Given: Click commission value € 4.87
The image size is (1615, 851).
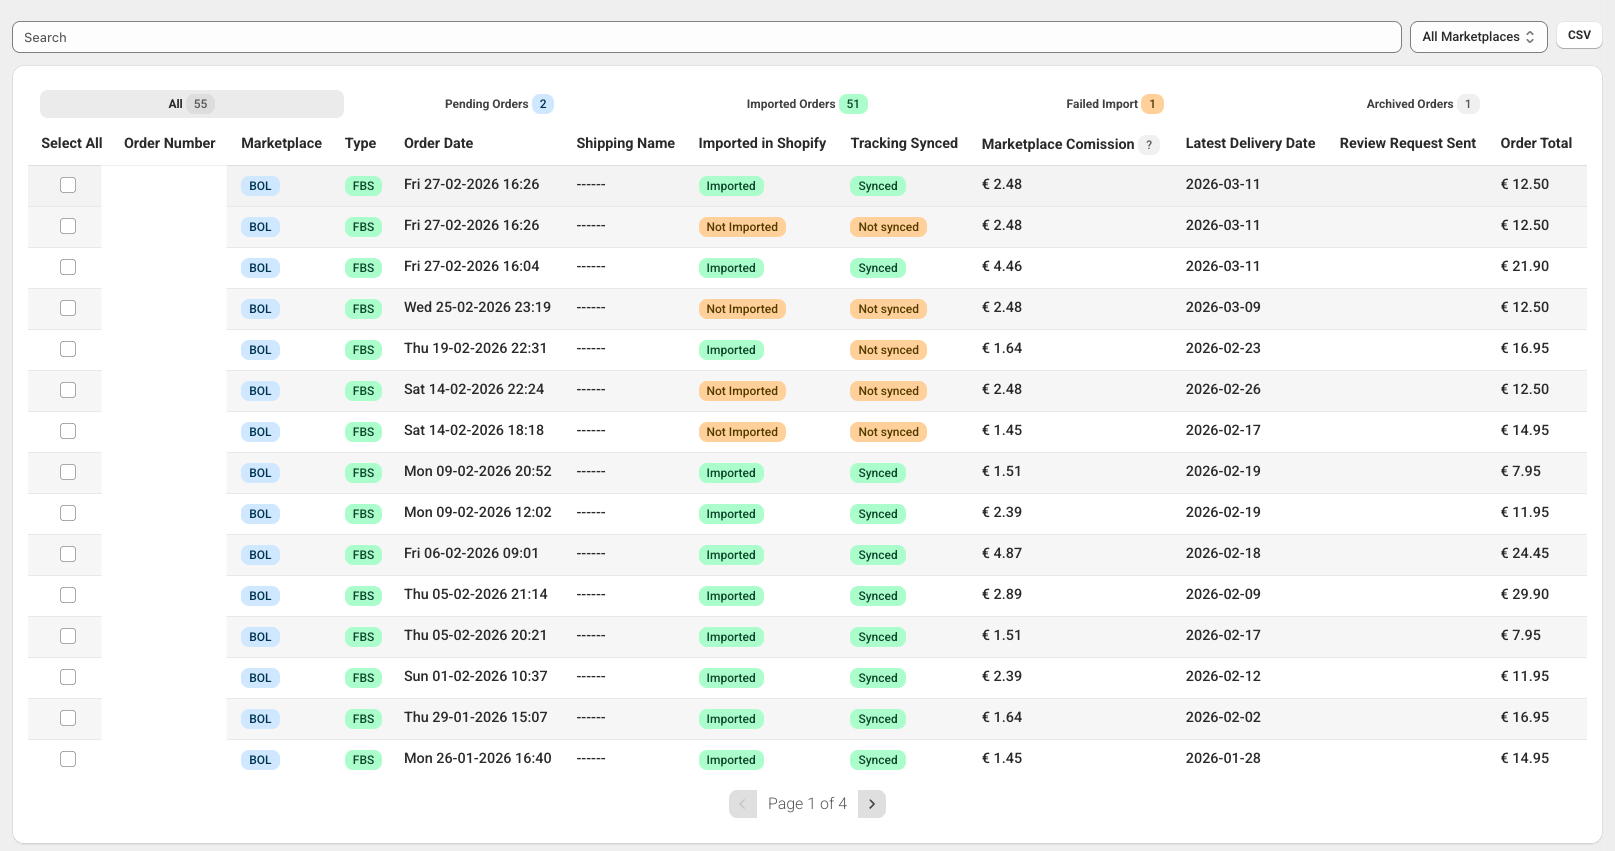Looking at the screenshot, I should 1002,553.
